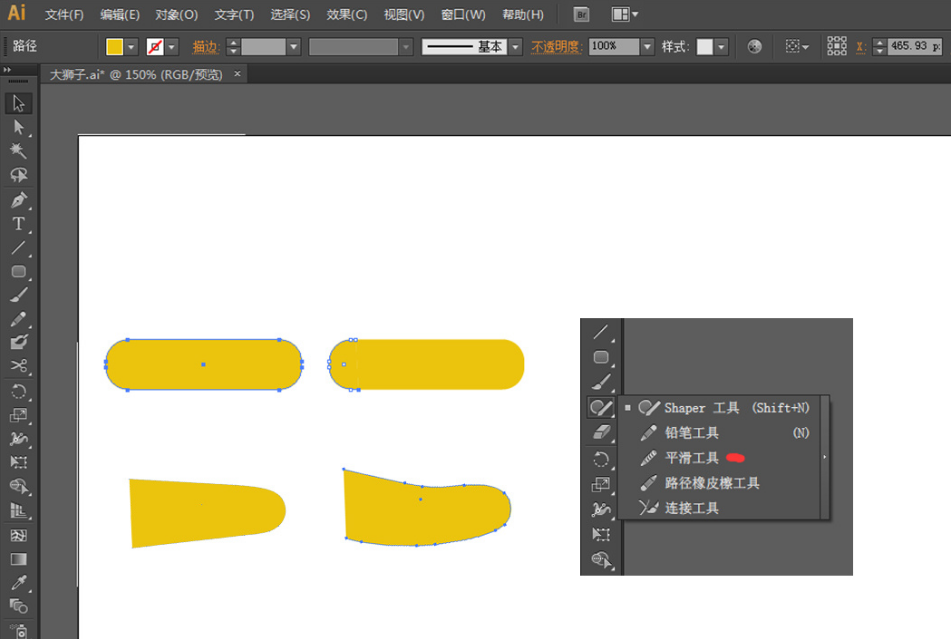Open the 效果(C) menu

click(347, 15)
